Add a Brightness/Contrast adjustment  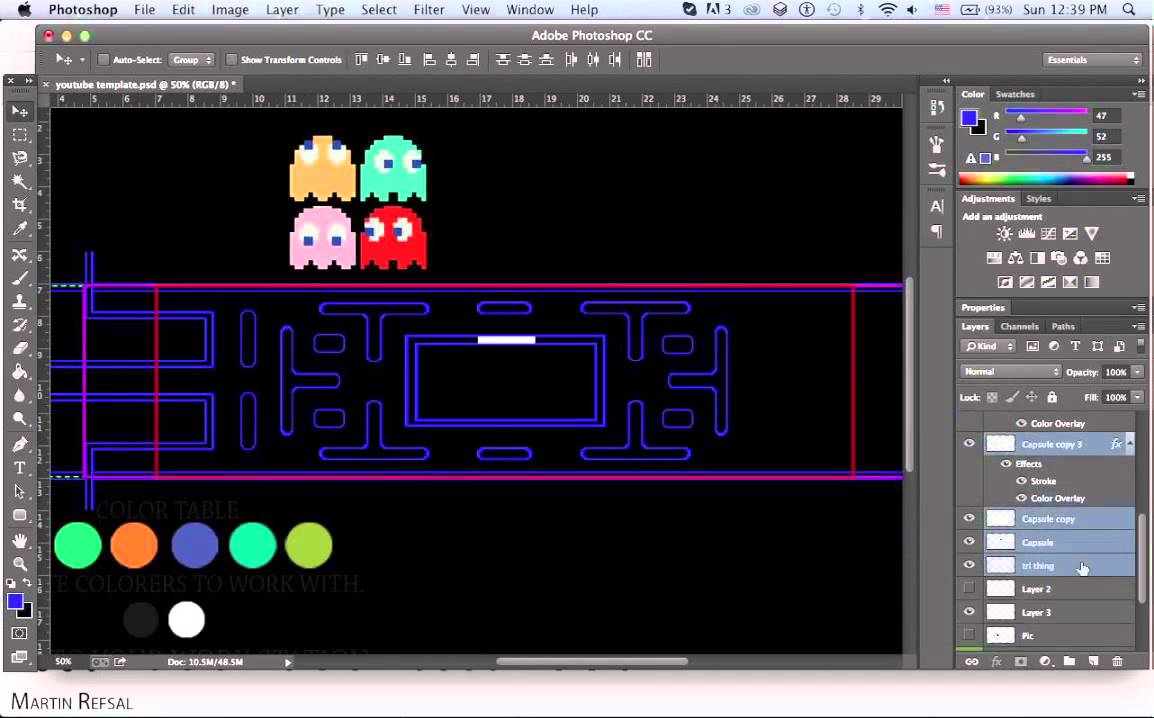pyautogui.click(x=1004, y=234)
